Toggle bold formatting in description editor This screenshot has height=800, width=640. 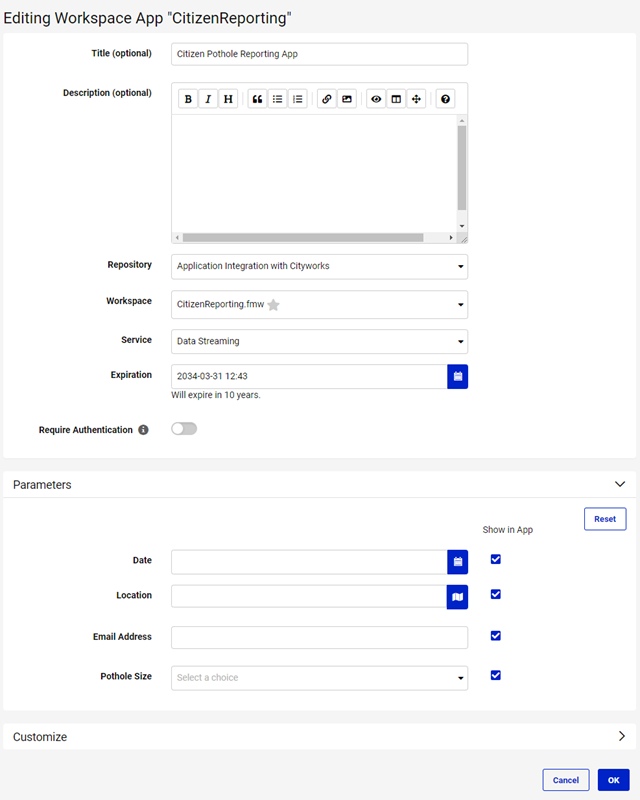pos(188,99)
